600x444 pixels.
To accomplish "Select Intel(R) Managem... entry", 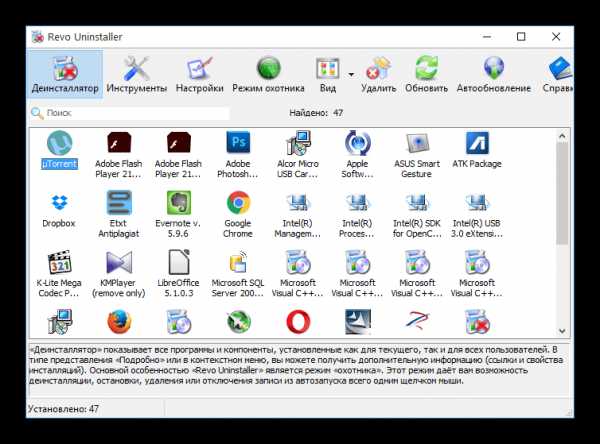I will (297, 214).
